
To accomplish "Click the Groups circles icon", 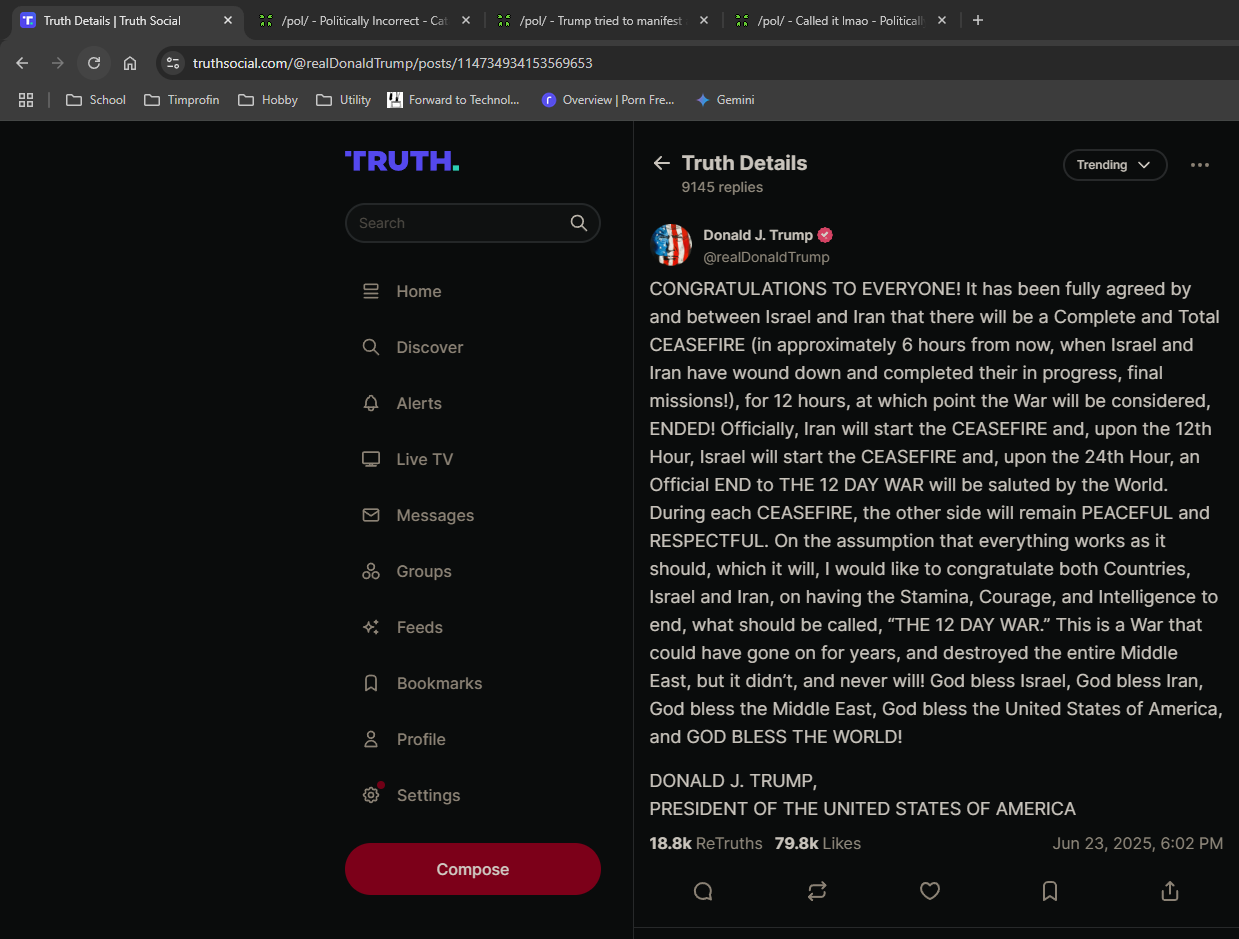I will (371, 571).
